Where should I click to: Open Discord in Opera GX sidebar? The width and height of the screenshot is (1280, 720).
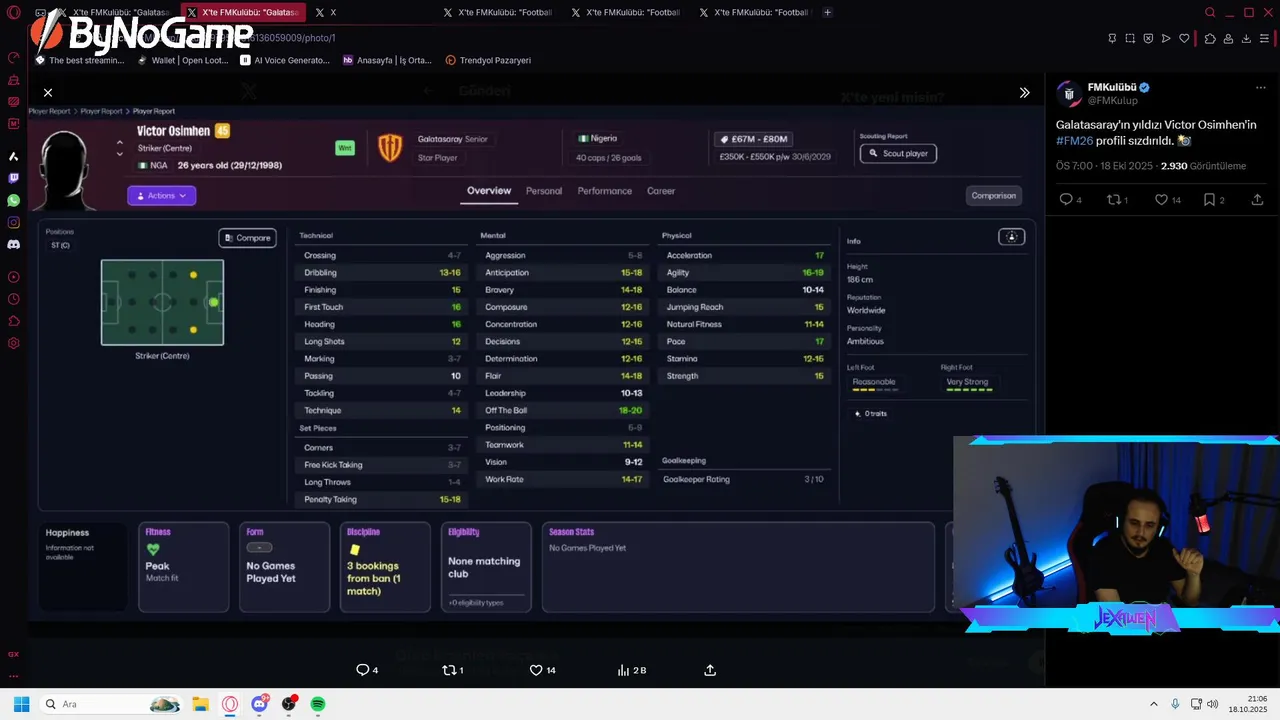coord(13,244)
